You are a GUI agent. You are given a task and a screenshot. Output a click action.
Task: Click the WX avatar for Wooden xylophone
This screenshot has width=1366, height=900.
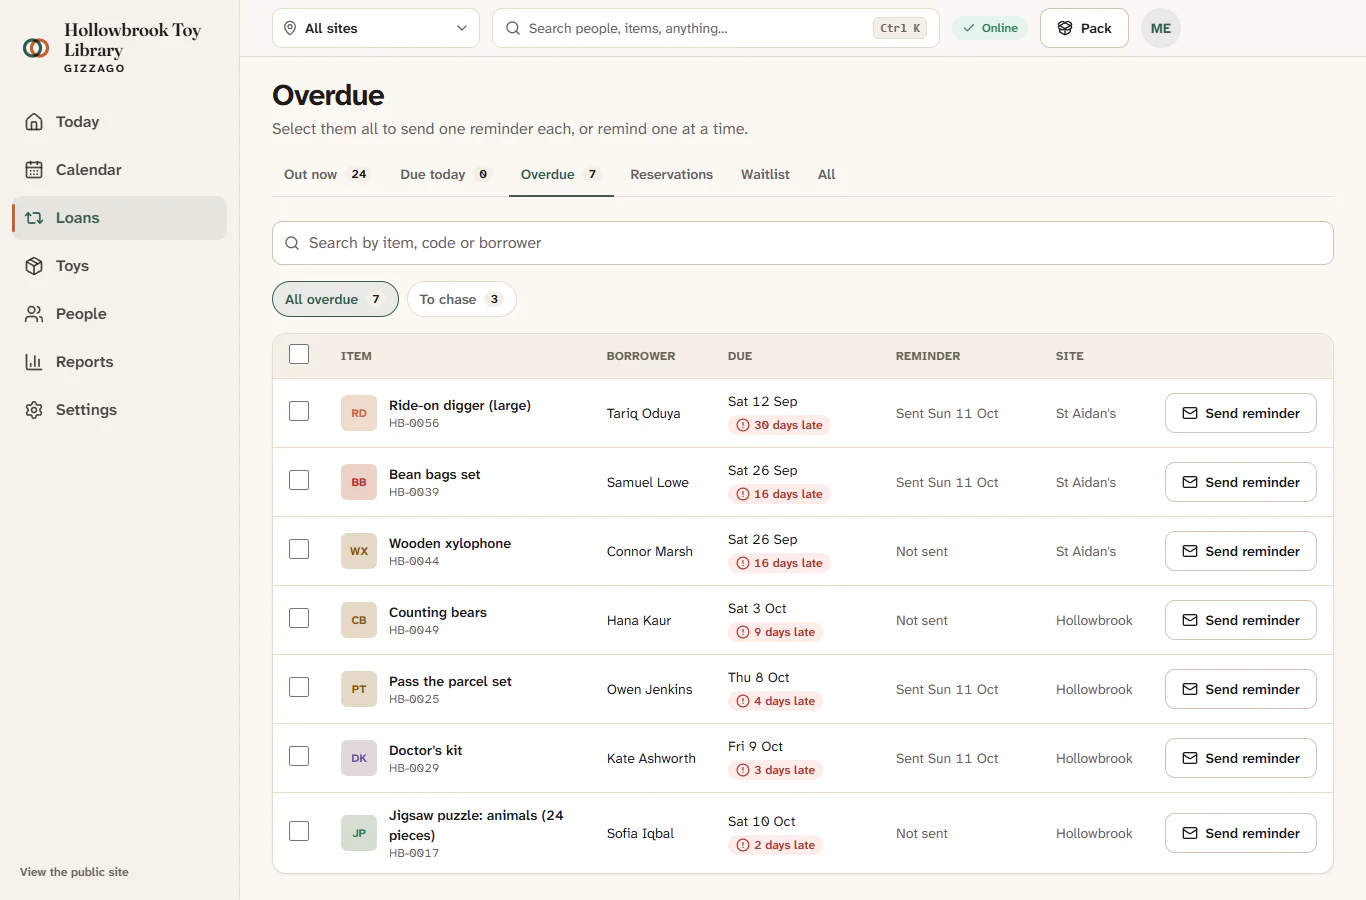click(x=359, y=551)
